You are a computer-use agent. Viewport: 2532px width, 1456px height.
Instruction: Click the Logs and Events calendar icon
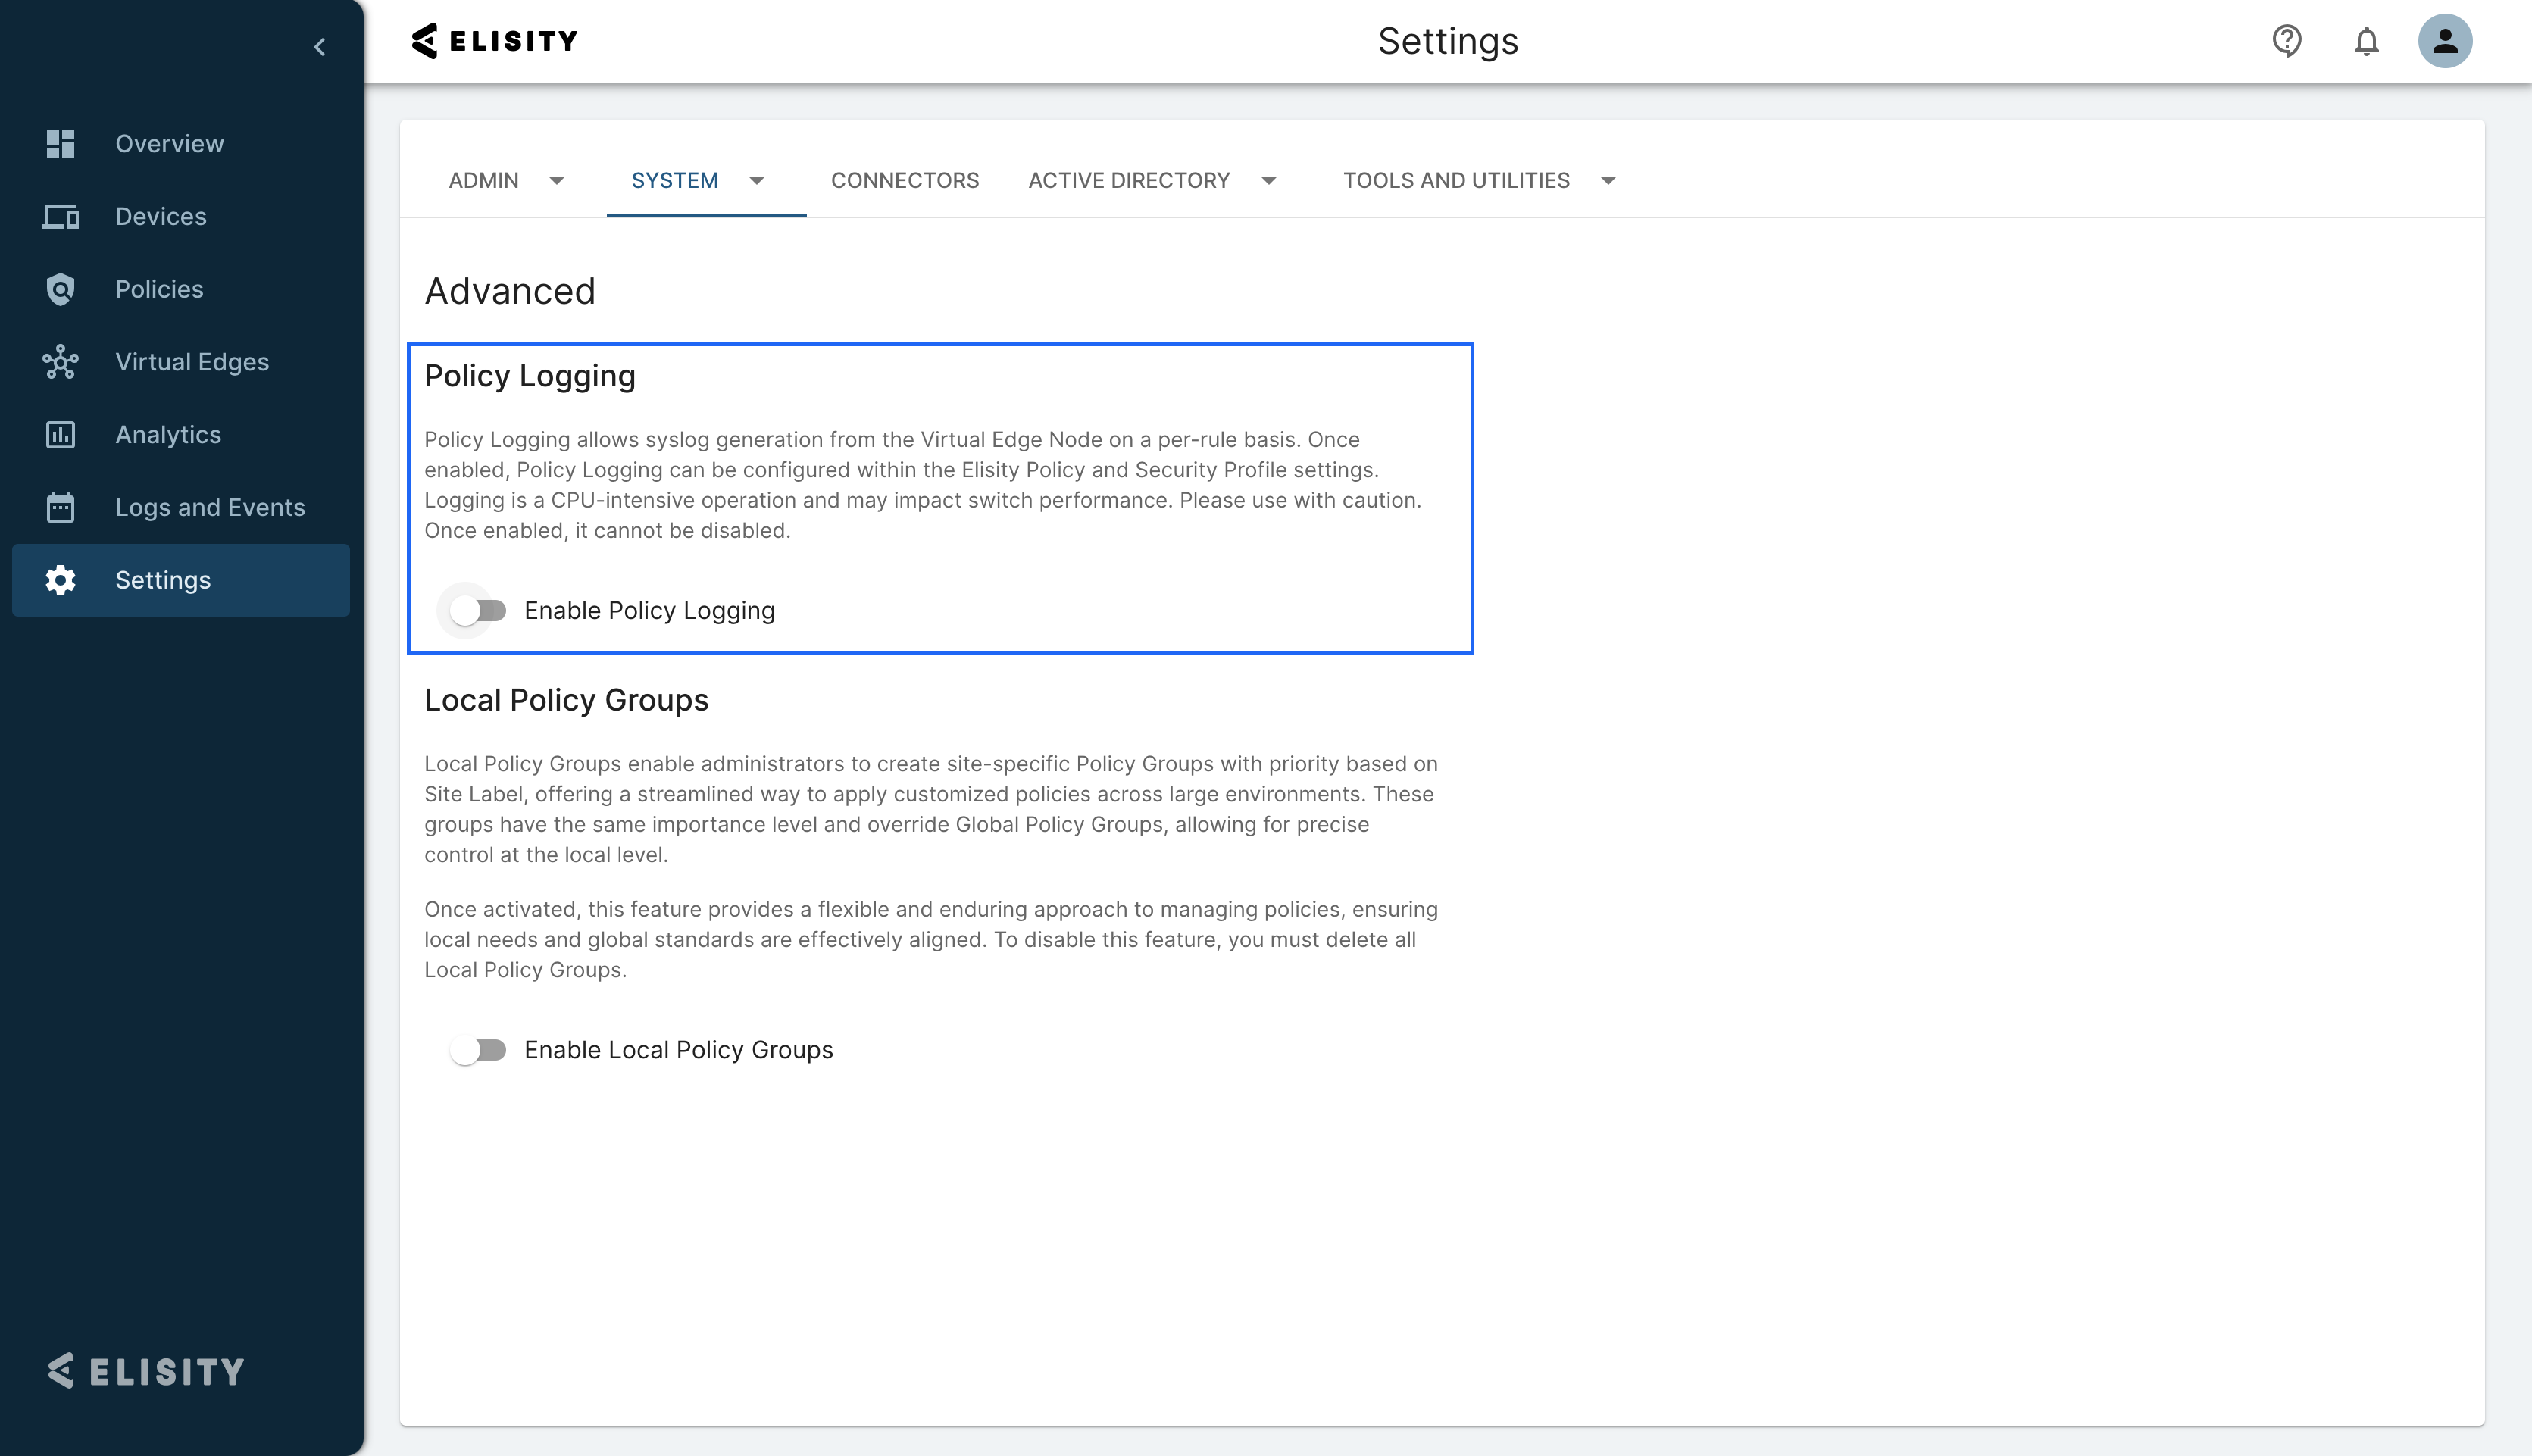pyautogui.click(x=61, y=508)
